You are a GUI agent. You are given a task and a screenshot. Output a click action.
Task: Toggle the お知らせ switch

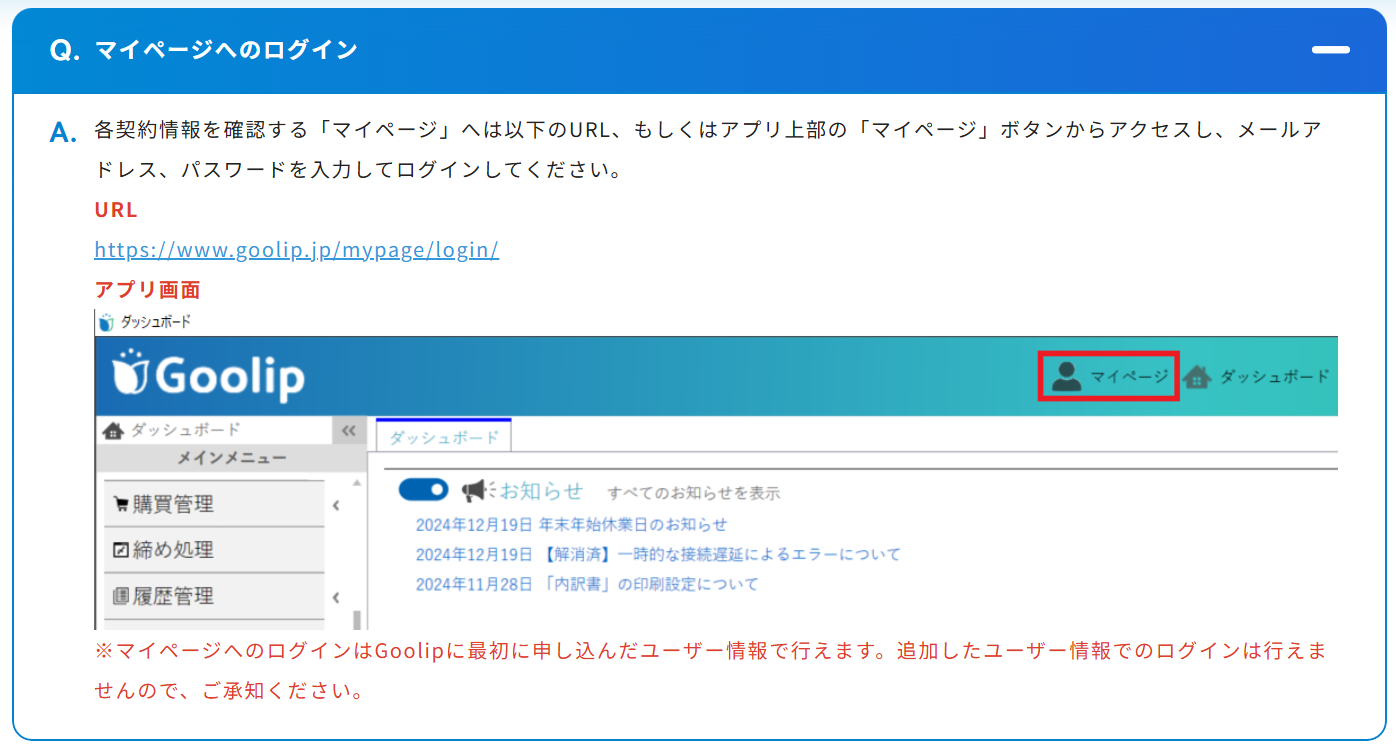click(x=423, y=489)
